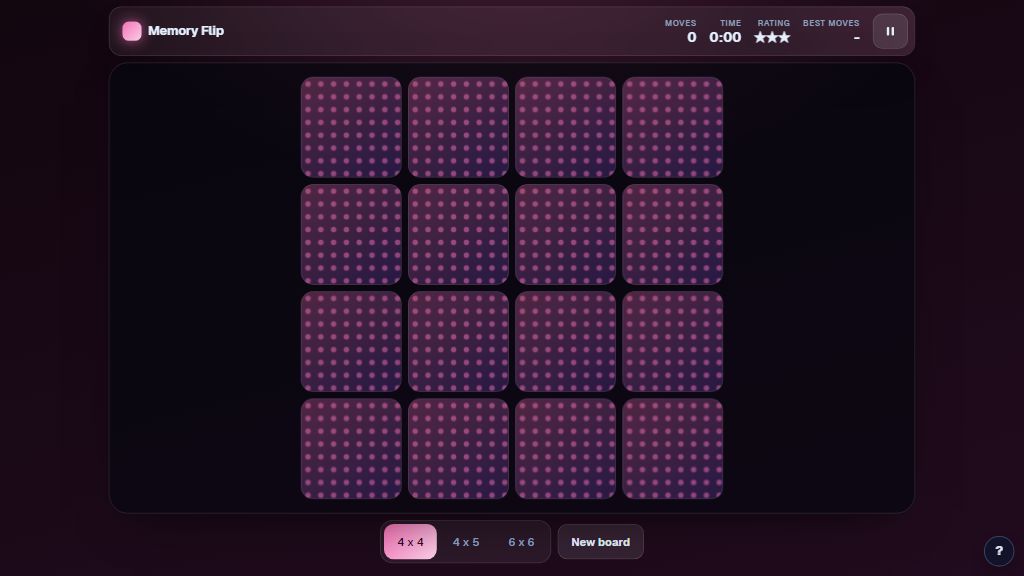Switch to the 6 x 6 board size
The height and width of the screenshot is (576, 1024).
[521, 542]
